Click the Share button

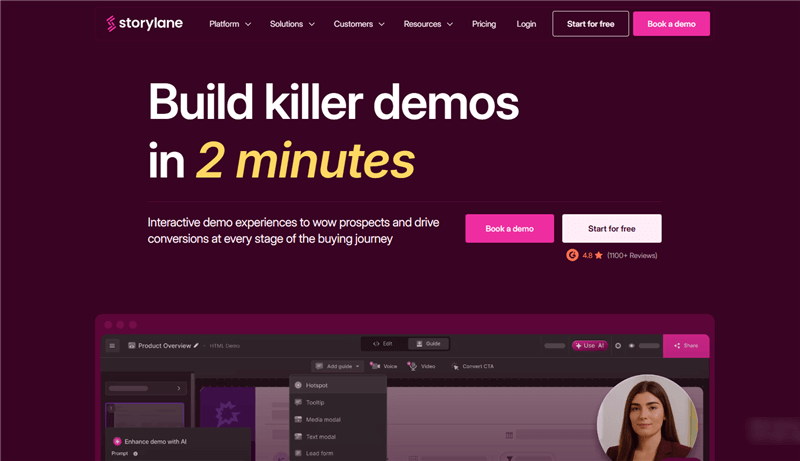point(686,346)
